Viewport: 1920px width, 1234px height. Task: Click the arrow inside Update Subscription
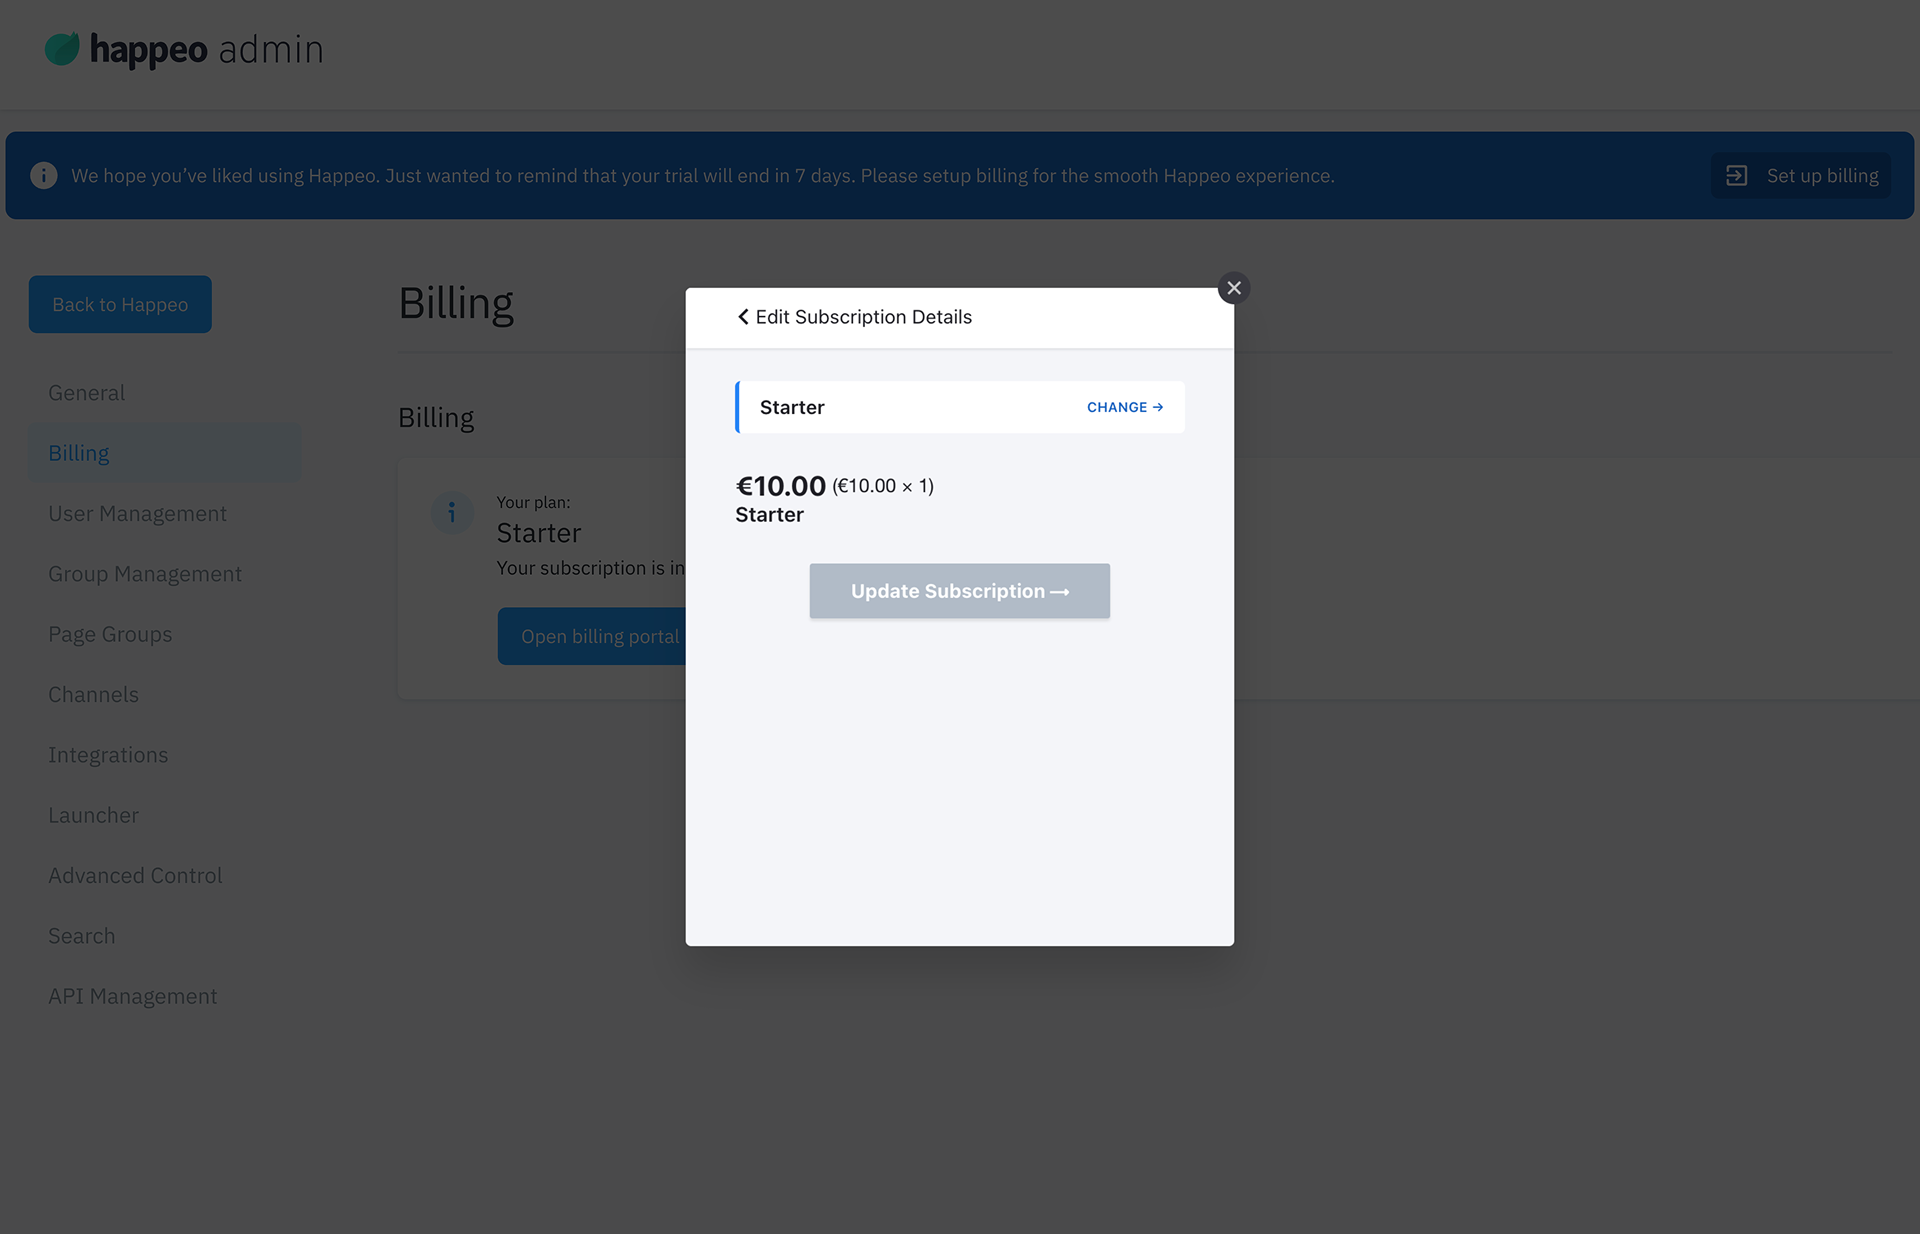tap(1059, 591)
